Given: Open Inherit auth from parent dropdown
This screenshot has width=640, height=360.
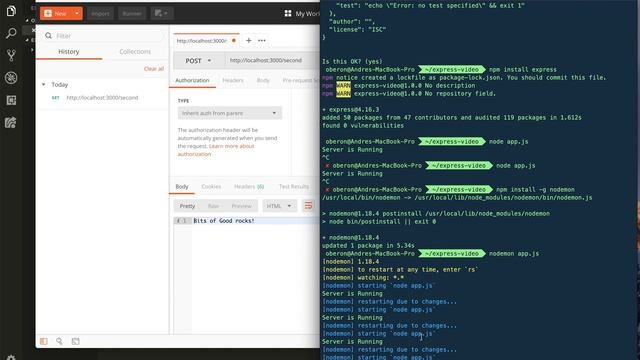Looking at the screenshot, I should tap(229, 113).
